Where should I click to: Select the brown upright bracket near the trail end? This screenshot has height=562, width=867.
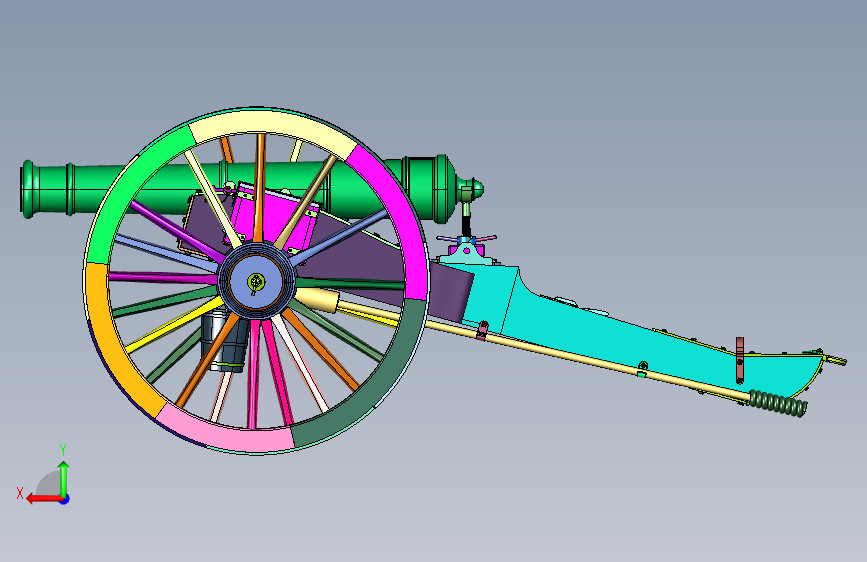pyautogui.click(x=740, y=360)
